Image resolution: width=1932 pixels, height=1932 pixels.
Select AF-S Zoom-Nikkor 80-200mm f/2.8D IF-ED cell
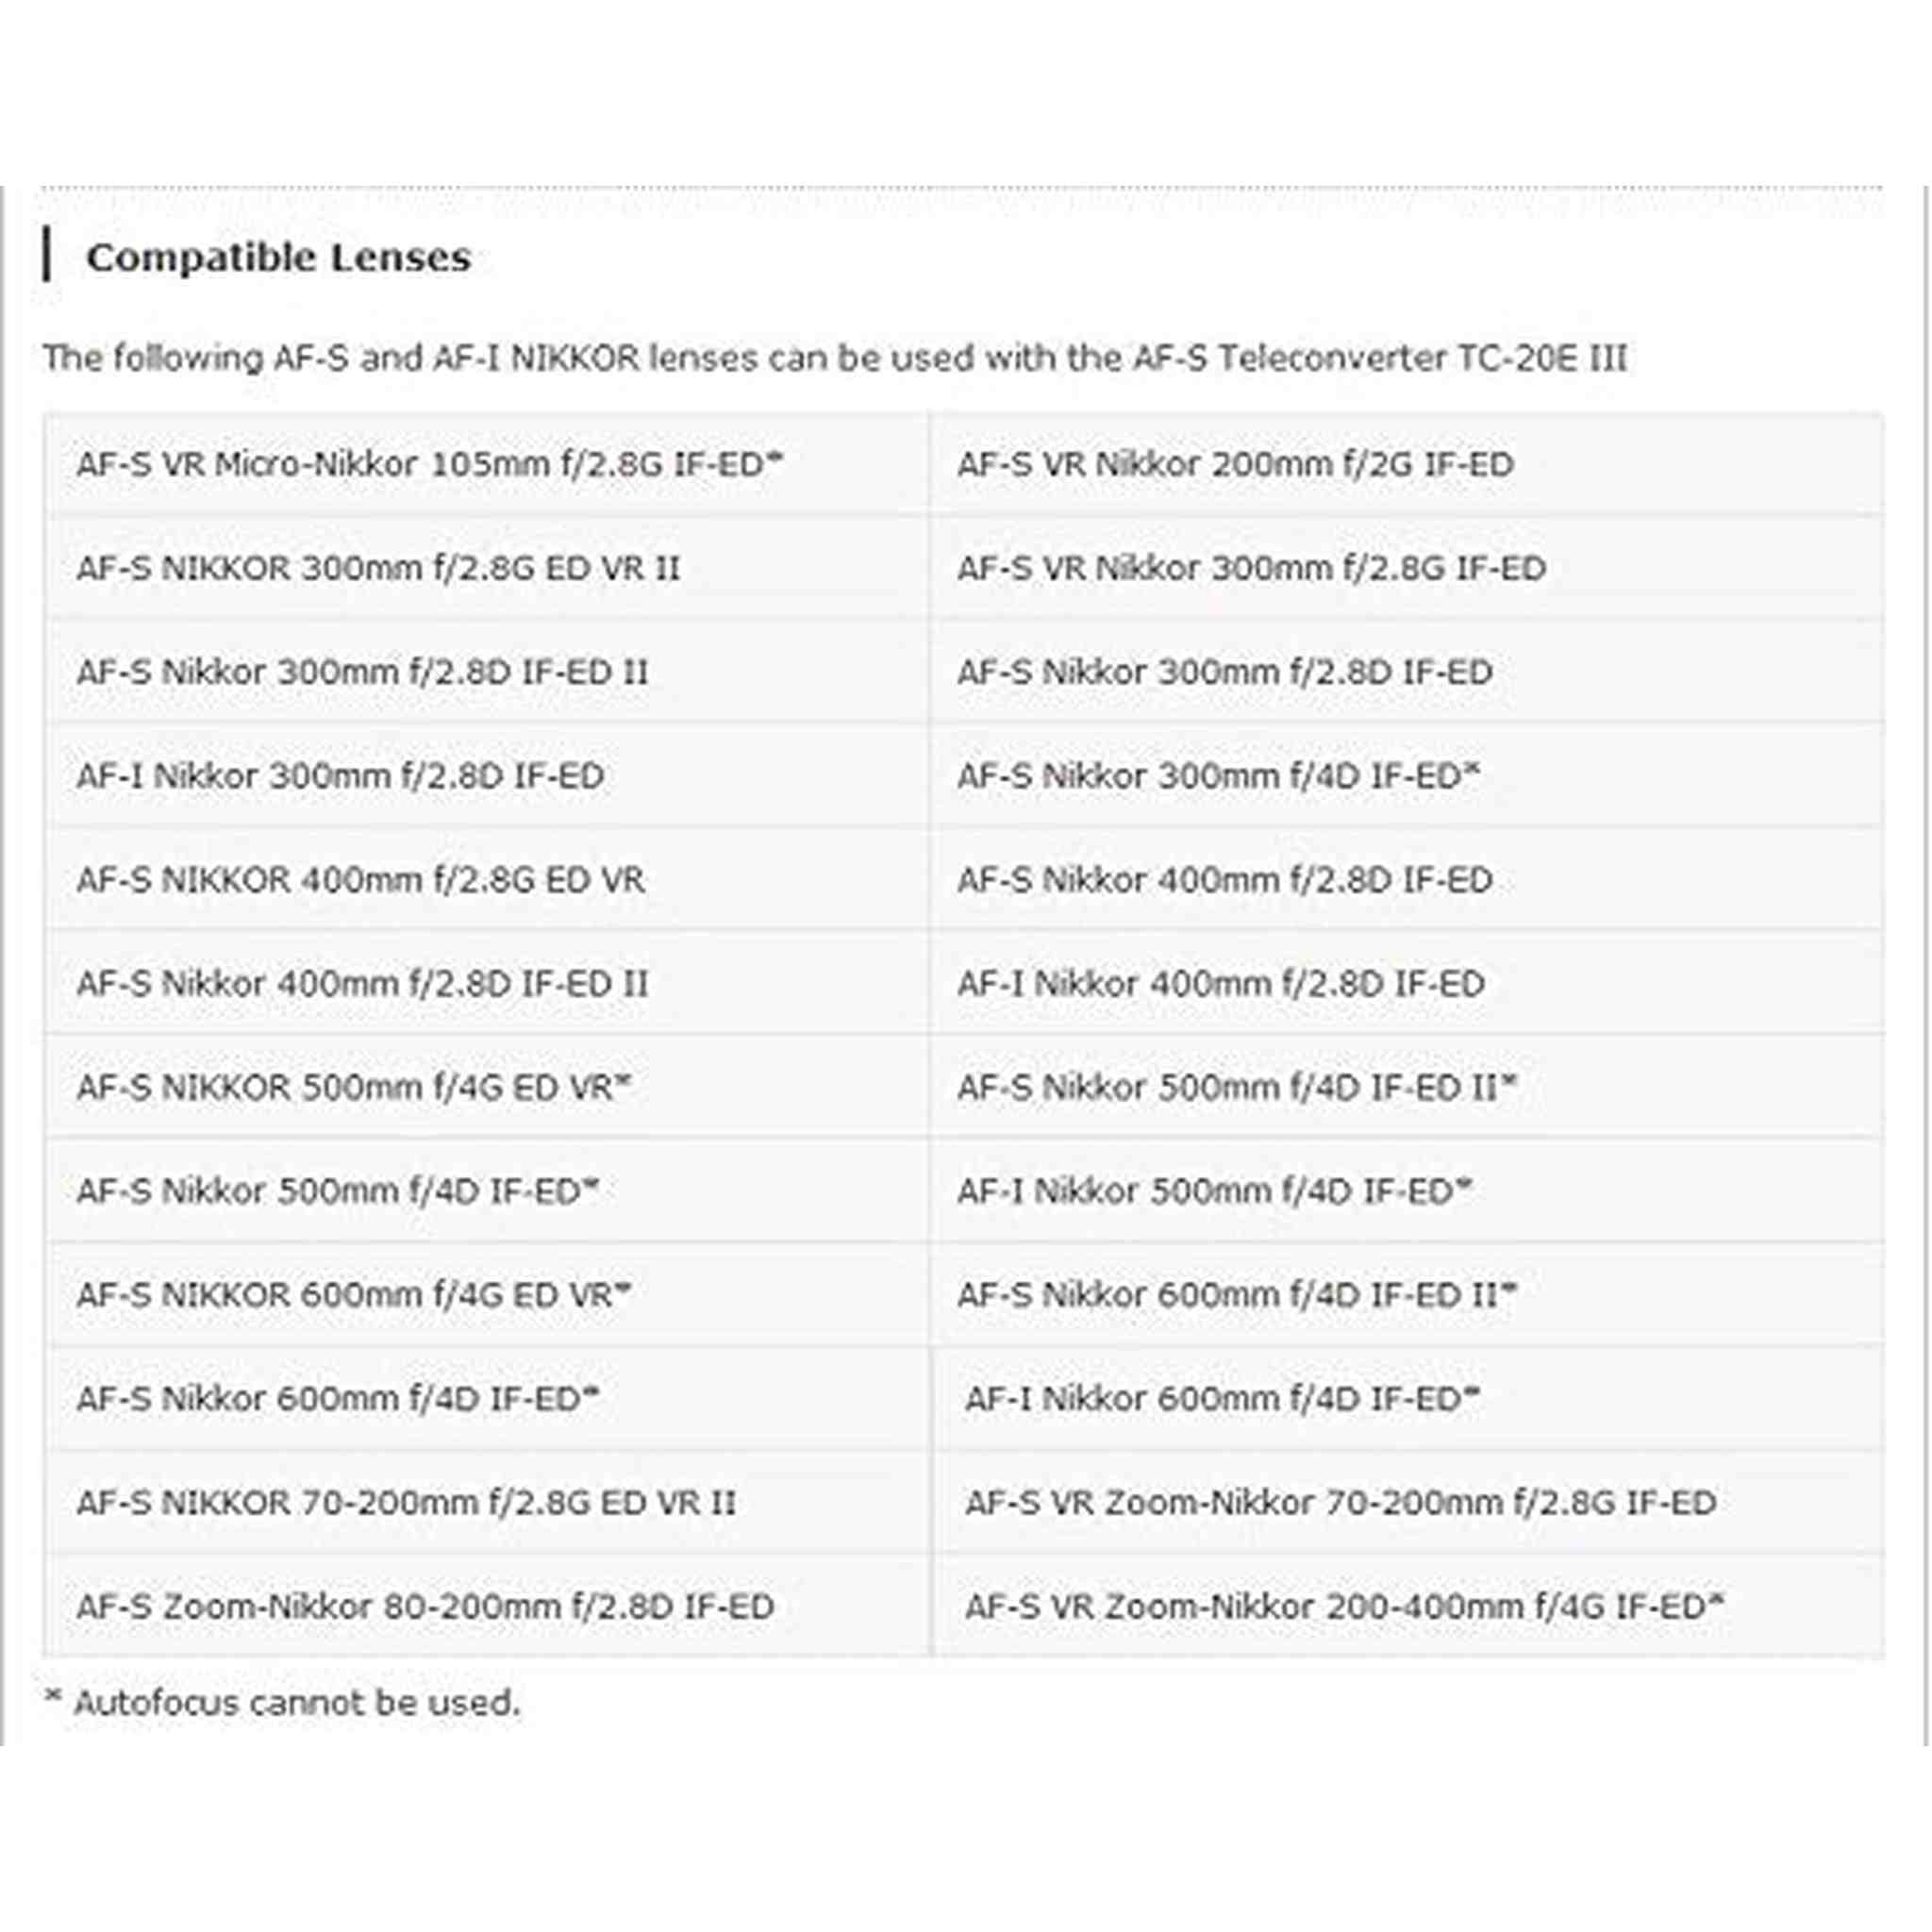pyautogui.click(x=486, y=1608)
